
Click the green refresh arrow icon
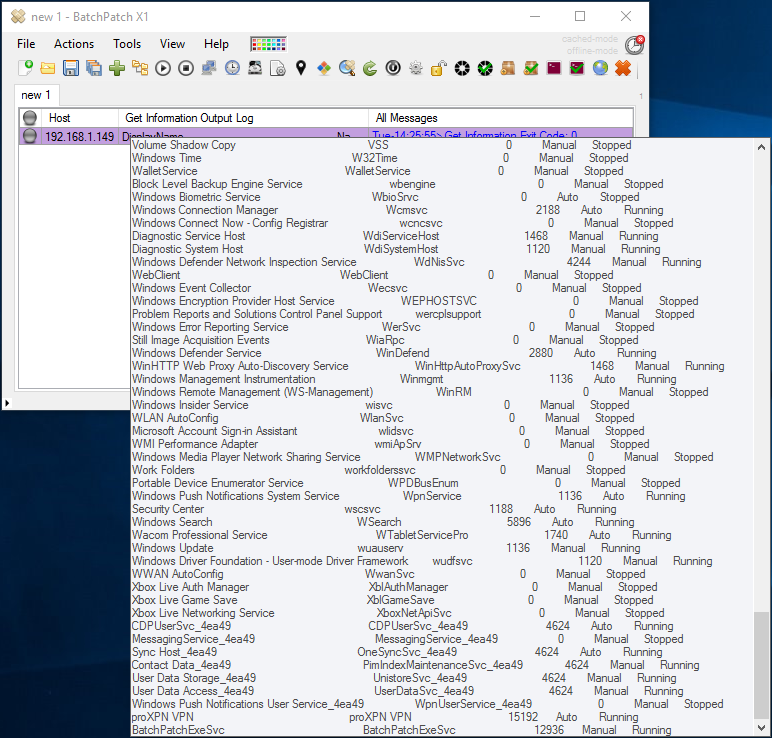click(370, 68)
